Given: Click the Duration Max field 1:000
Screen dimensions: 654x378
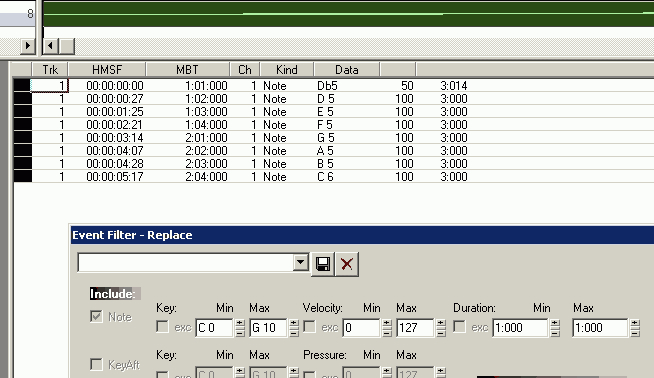Looking at the screenshot, I should point(601,328).
